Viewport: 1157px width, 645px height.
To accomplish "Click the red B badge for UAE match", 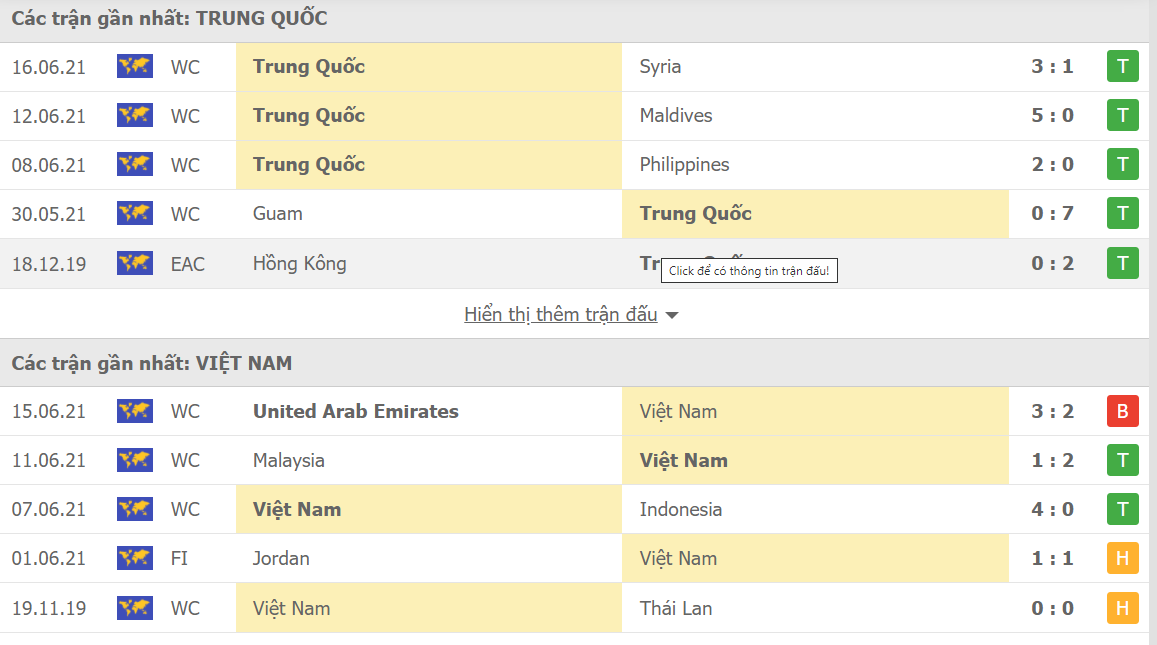I will pyautogui.click(x=1122, y=411).
